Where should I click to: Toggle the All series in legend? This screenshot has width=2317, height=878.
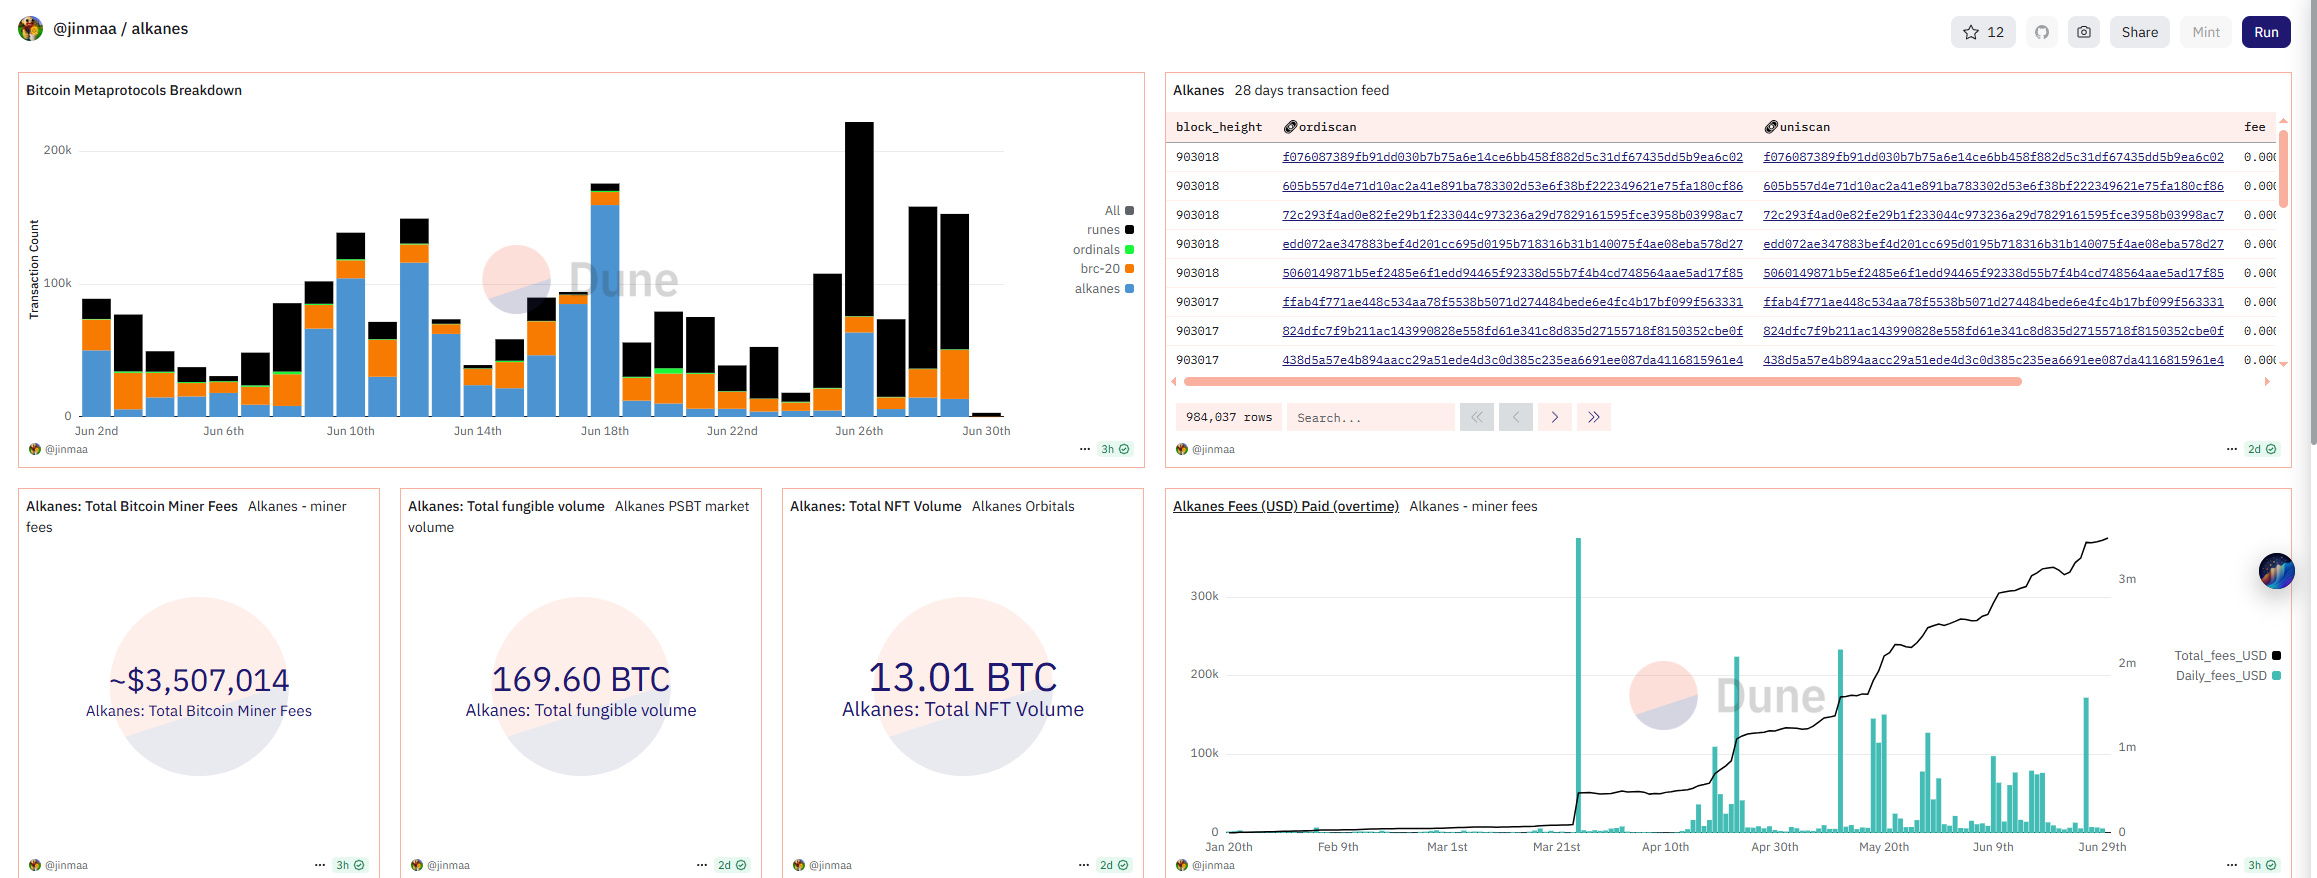[1119, 211]
